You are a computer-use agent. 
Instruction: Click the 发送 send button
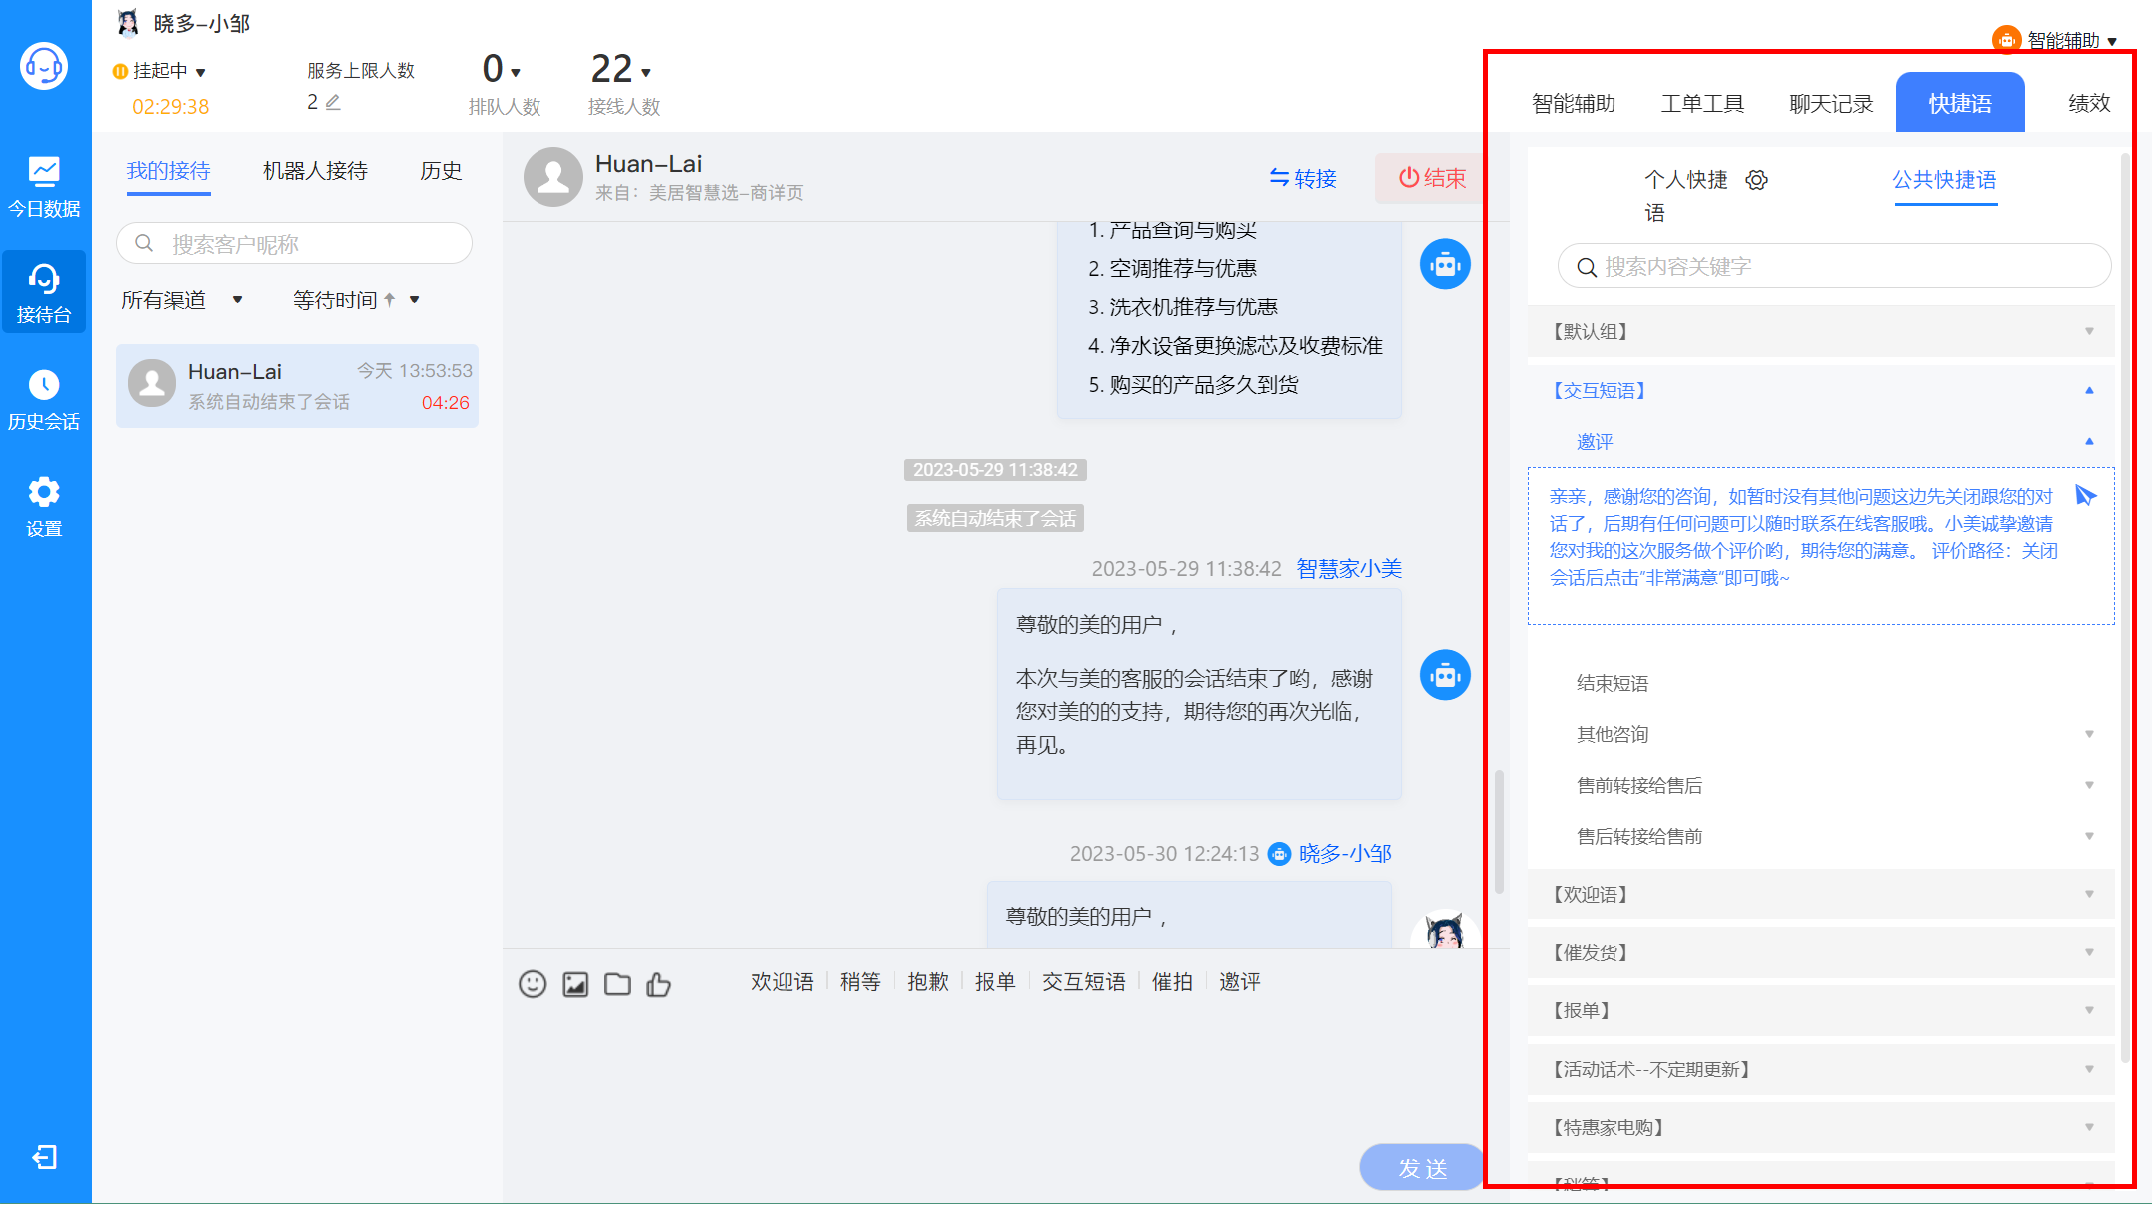click(x=1421, y=1167)
